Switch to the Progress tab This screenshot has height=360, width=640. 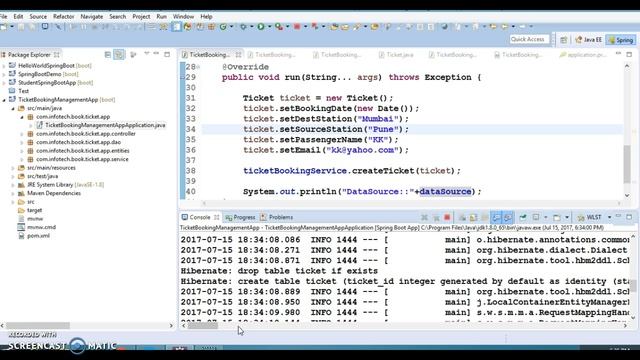240,217
